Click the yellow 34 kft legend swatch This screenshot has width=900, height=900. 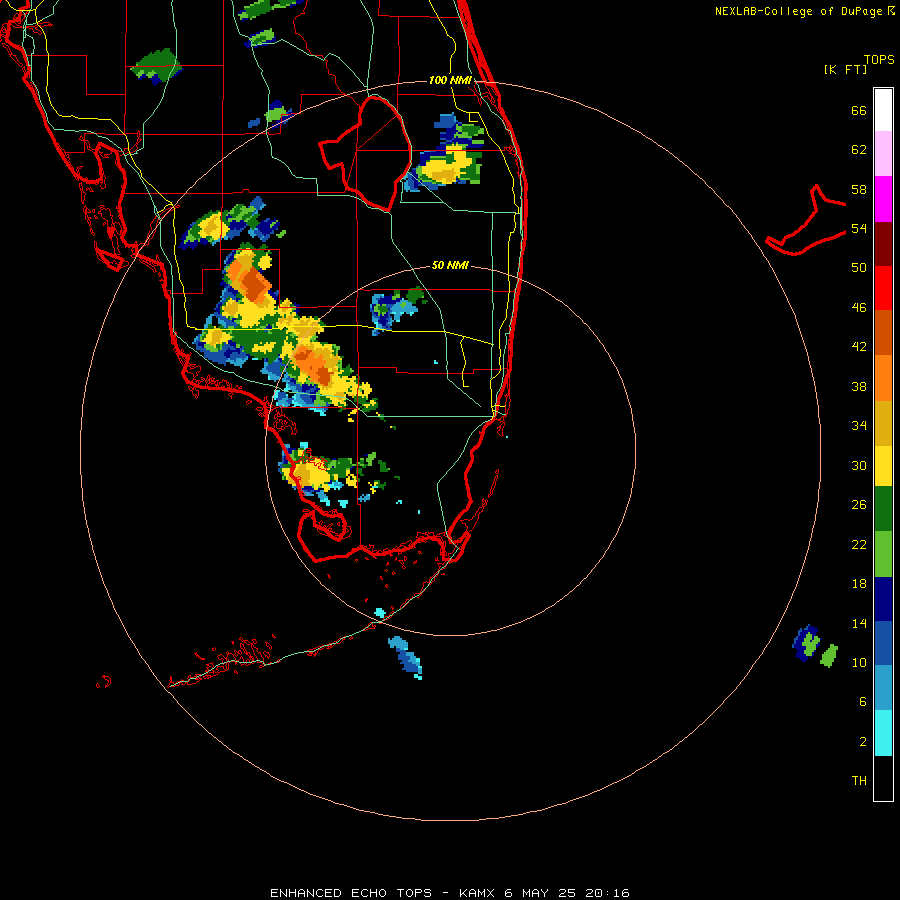[883, 466]
